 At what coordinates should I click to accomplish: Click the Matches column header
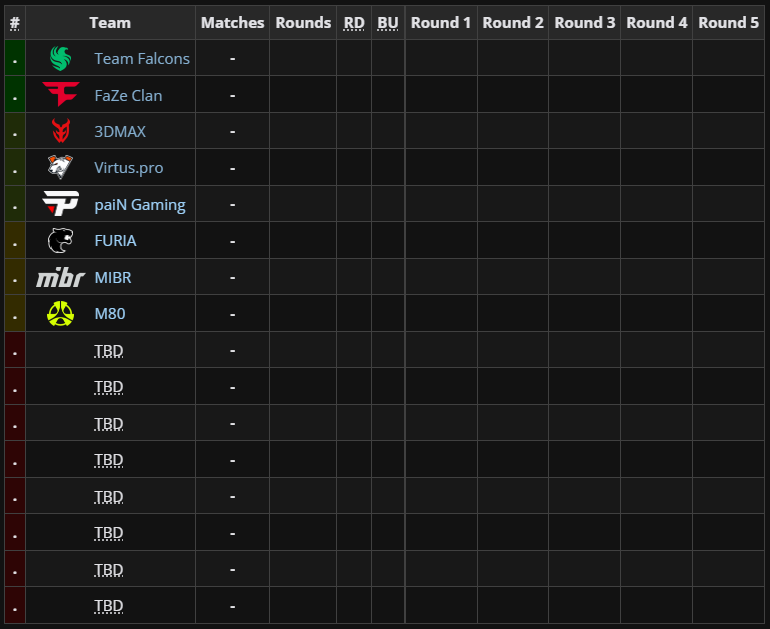pyautogui.click(x=232, y=23)
